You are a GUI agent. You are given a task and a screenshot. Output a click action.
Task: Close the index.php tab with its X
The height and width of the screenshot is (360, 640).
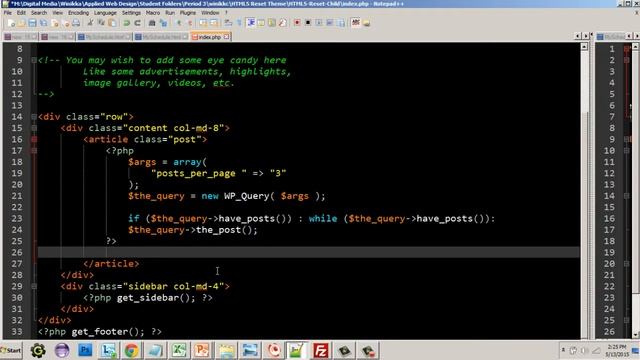(226, 37)
